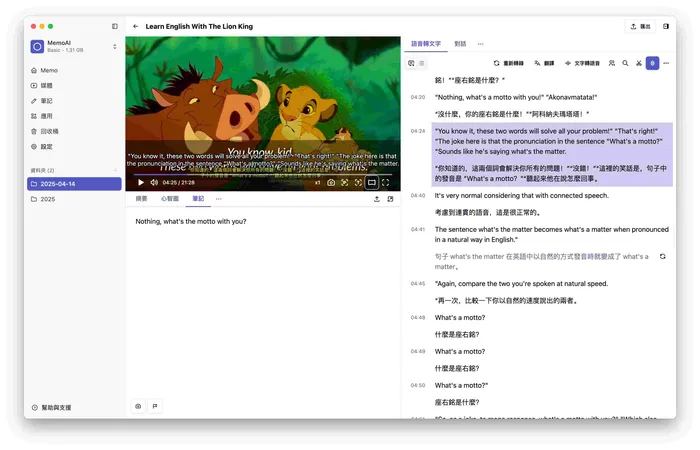Play the Lion King video

pyautogui.click(x=141, y=183)
